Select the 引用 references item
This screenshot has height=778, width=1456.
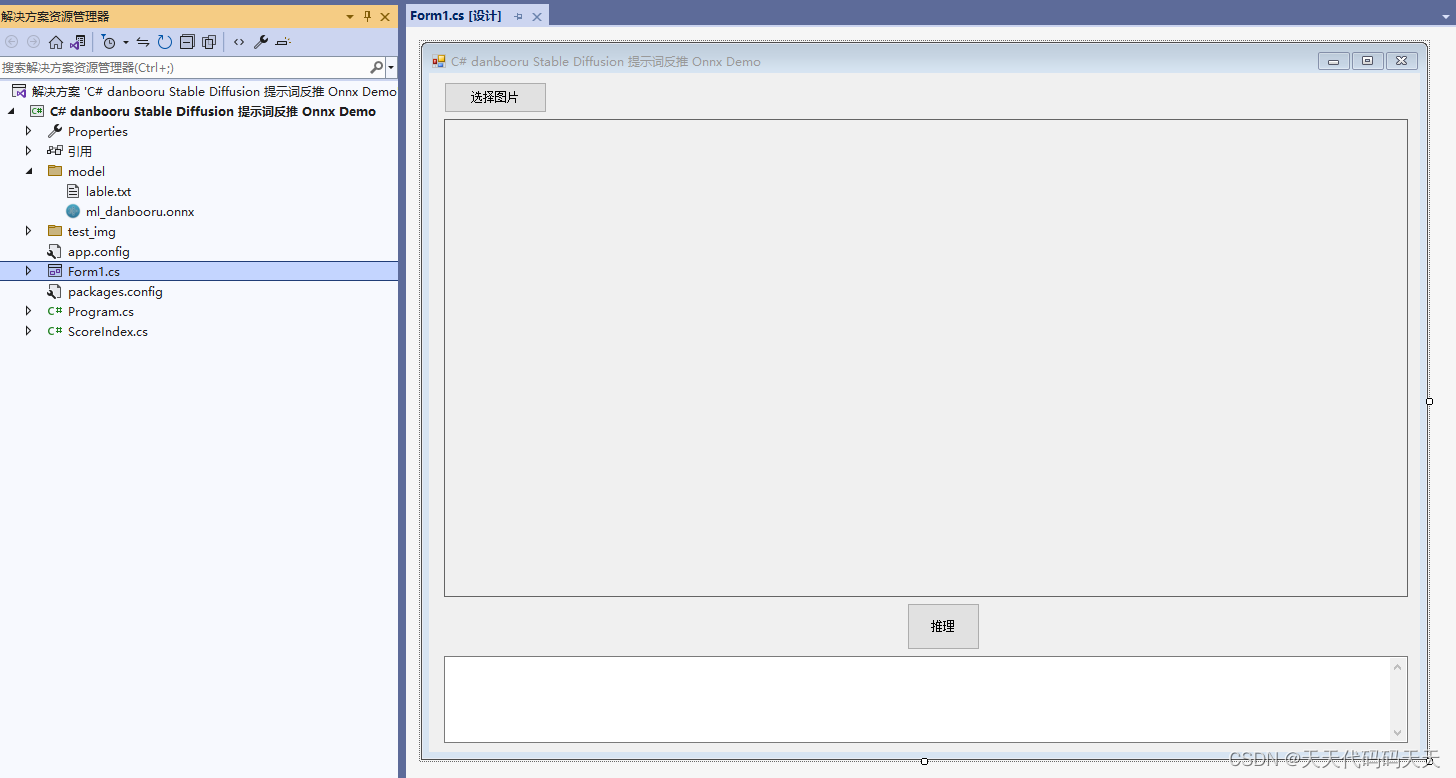click(x=80, y=151)
